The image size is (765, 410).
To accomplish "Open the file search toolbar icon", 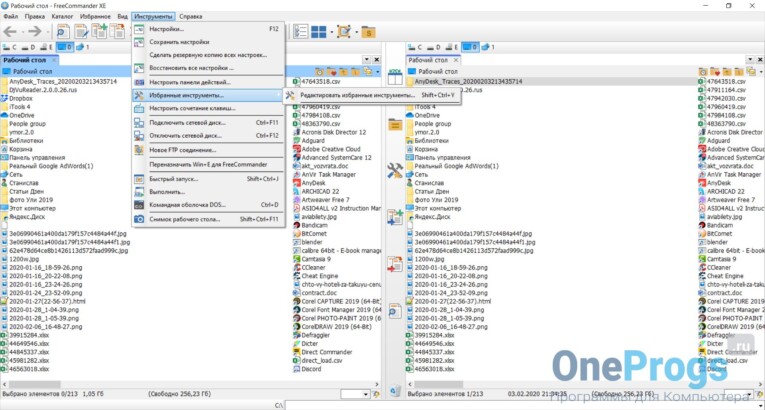I will [63, 32].
